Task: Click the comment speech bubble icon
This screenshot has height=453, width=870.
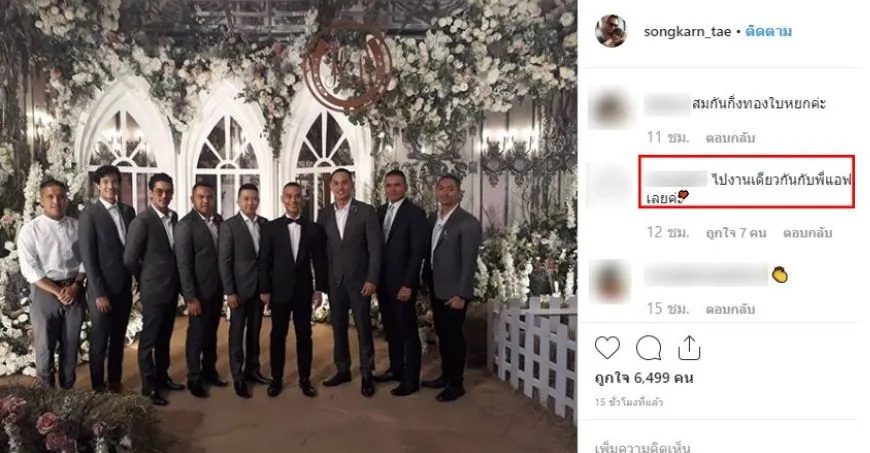Action: click(649, 348)
